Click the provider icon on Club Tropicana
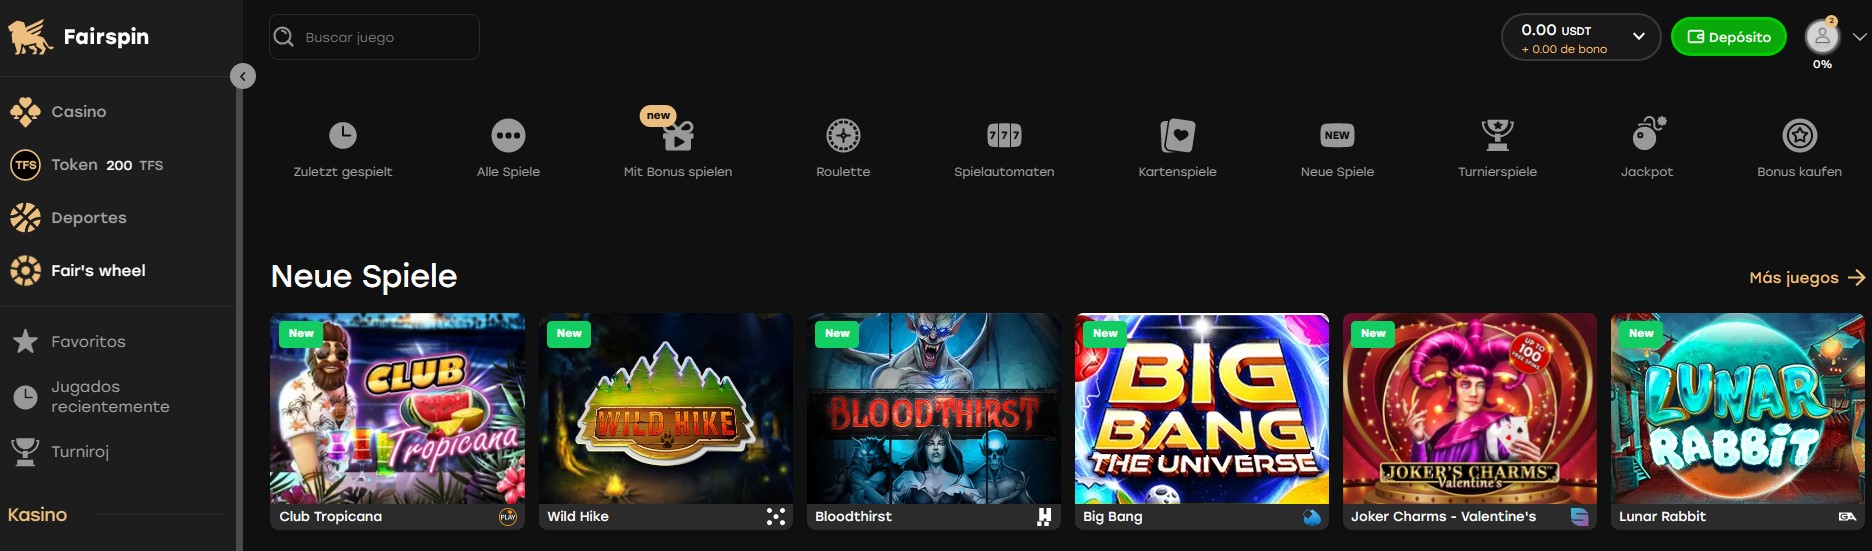 pos(508,517)
